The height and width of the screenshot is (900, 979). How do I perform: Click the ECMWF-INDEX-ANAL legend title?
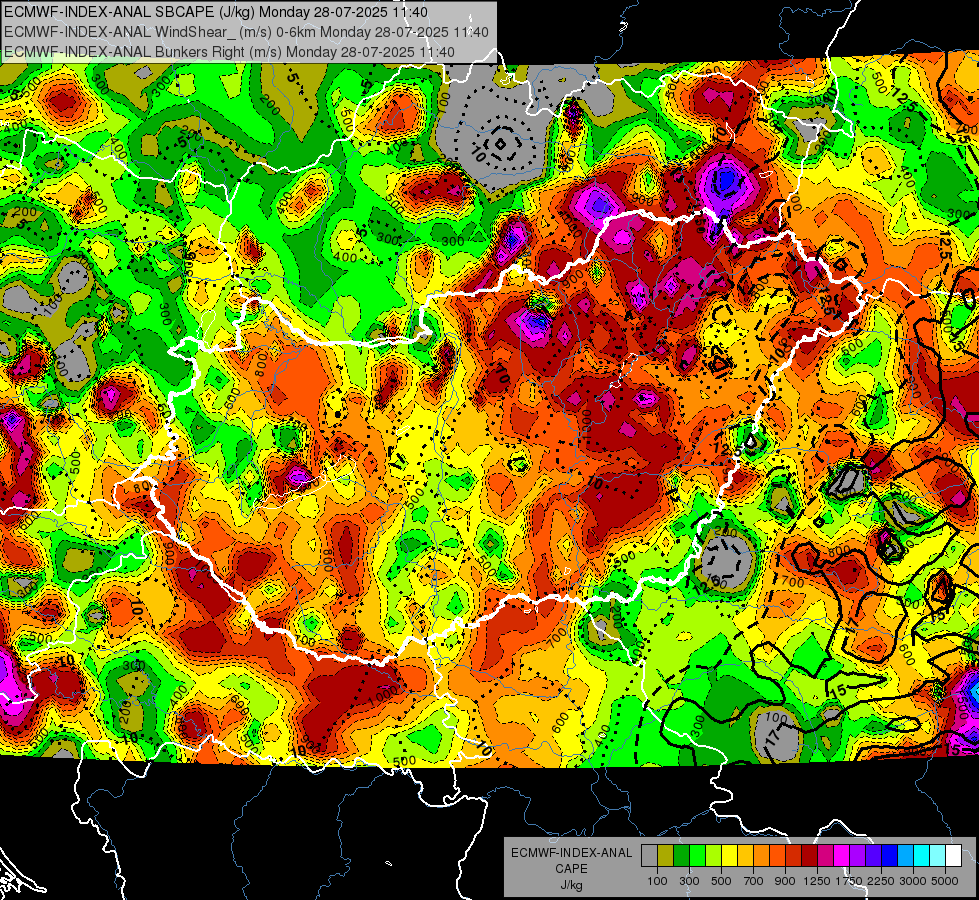pos(571,853)
